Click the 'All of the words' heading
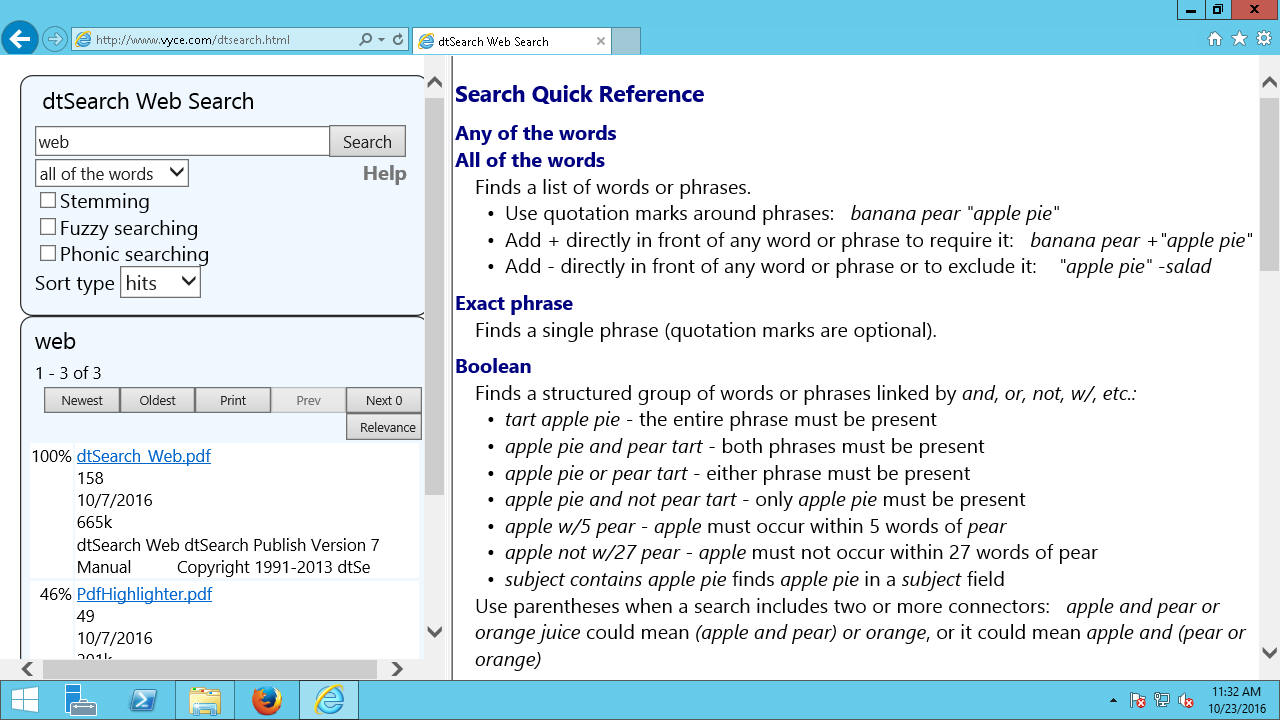The width and height of the screenshot is (1280, 720). point(530,160)
